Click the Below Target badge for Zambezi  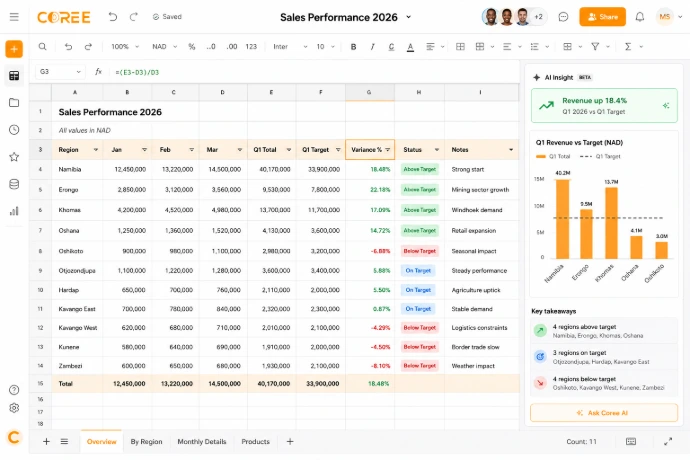[419, 366]
